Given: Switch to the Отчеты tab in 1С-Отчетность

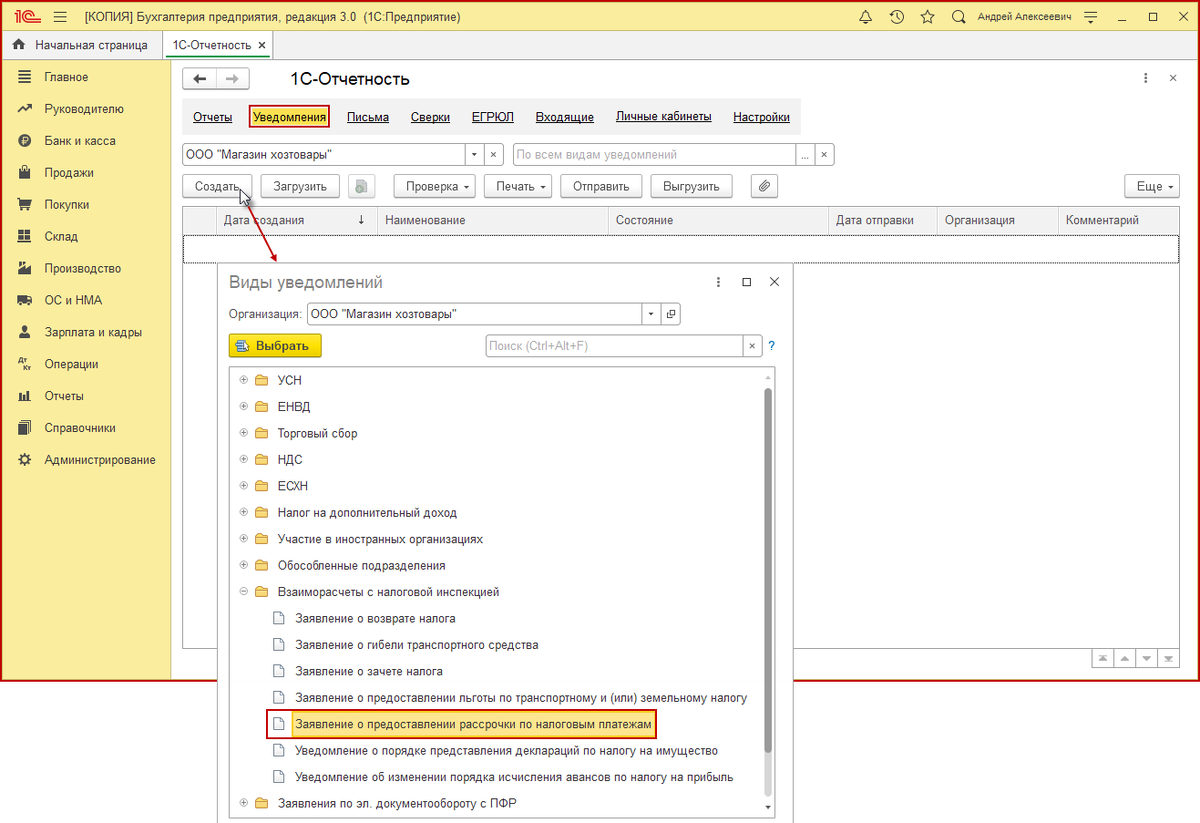Looking at the screenshot, I should (x=212, y=117).
